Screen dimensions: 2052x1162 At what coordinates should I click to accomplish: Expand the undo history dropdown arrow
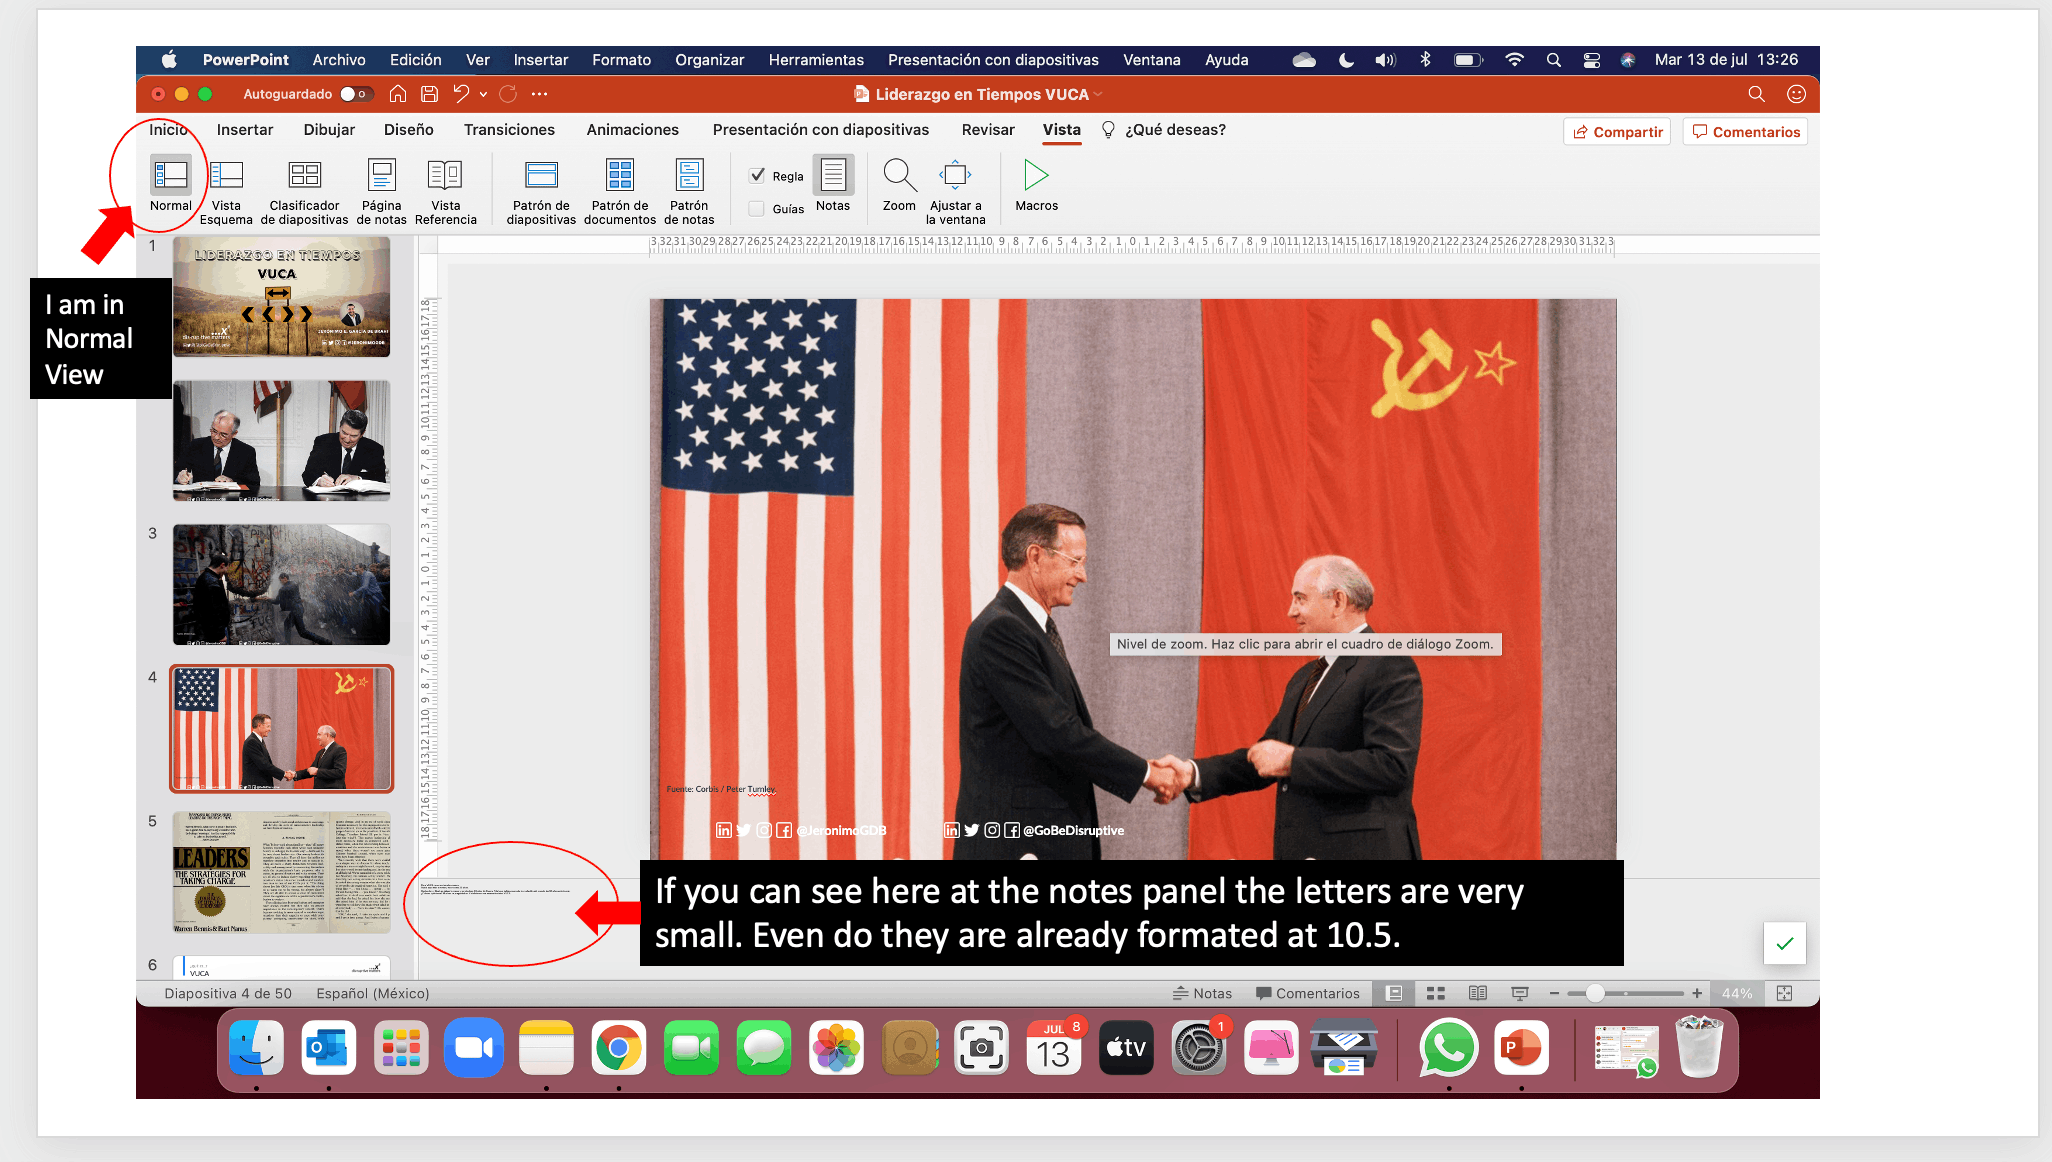[x=483, y=94]
